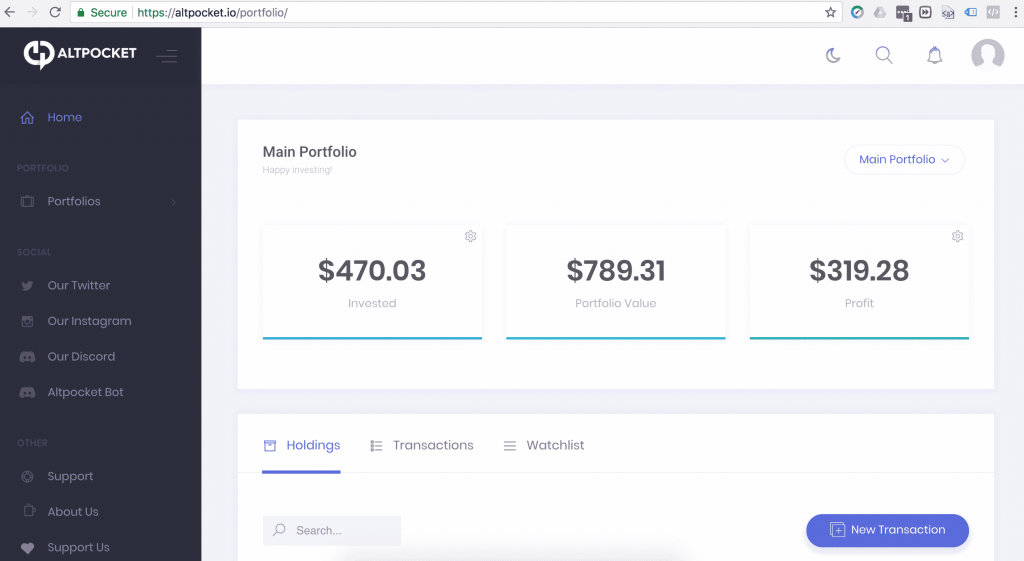1024x561 pixels.
Task: Click the Holdings tab icon
Action: pyautogui.click(x=270, y=446)
